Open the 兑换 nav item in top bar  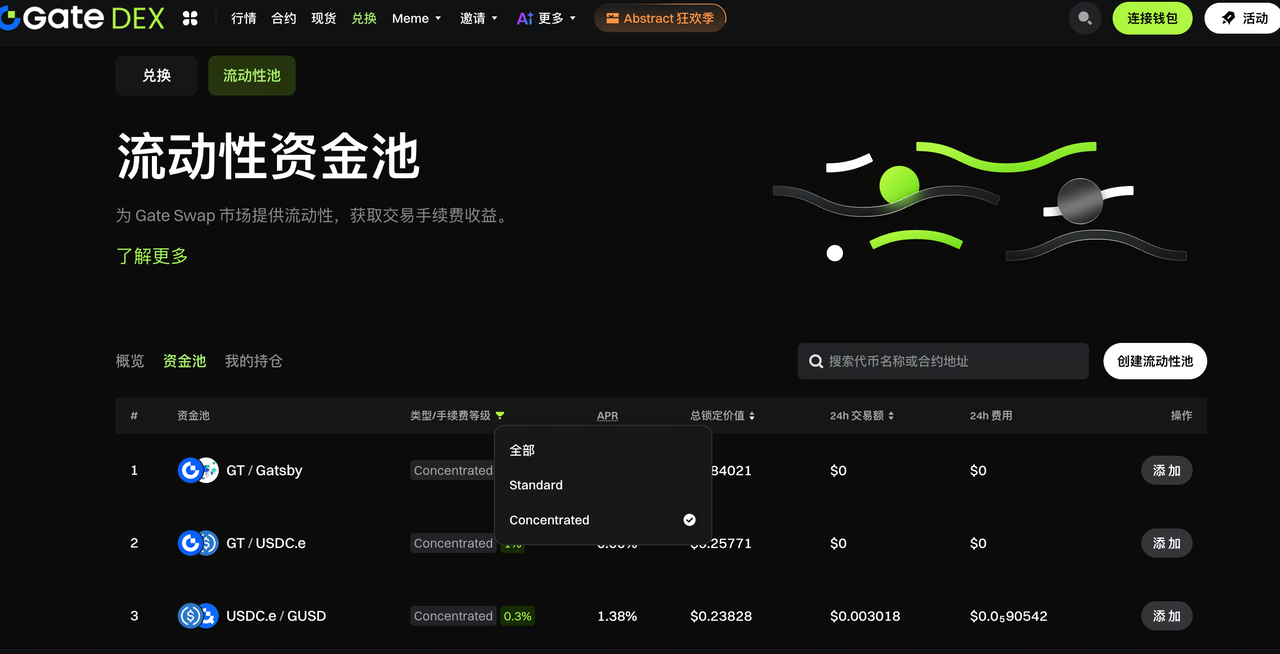tap(364, 18)
